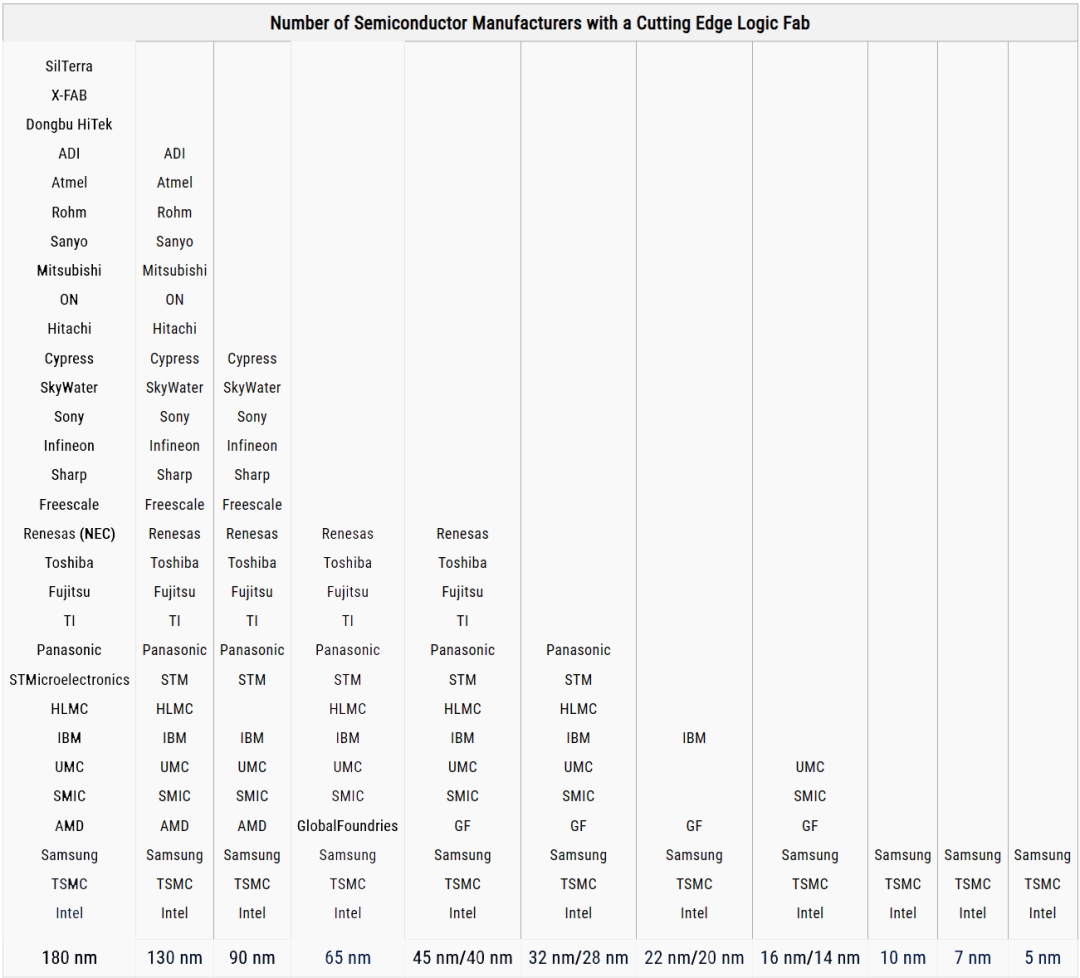Open the 10 nm column link
1080x978 pixels.
[902, 957]
